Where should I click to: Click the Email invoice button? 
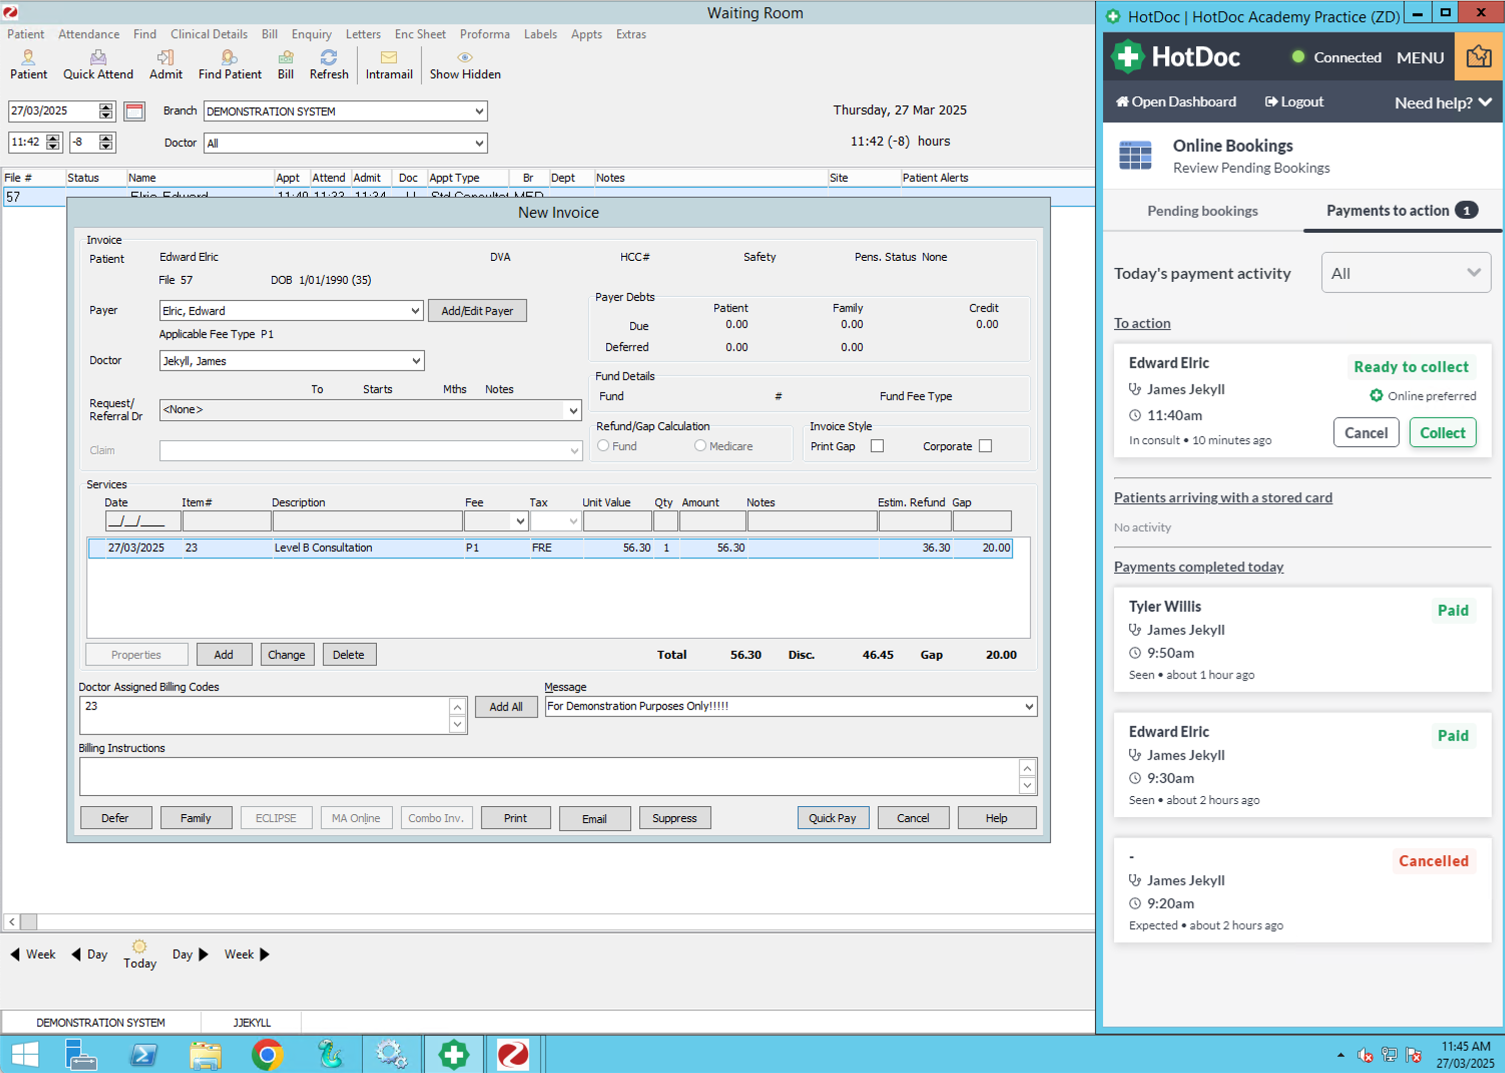[594, 818]
